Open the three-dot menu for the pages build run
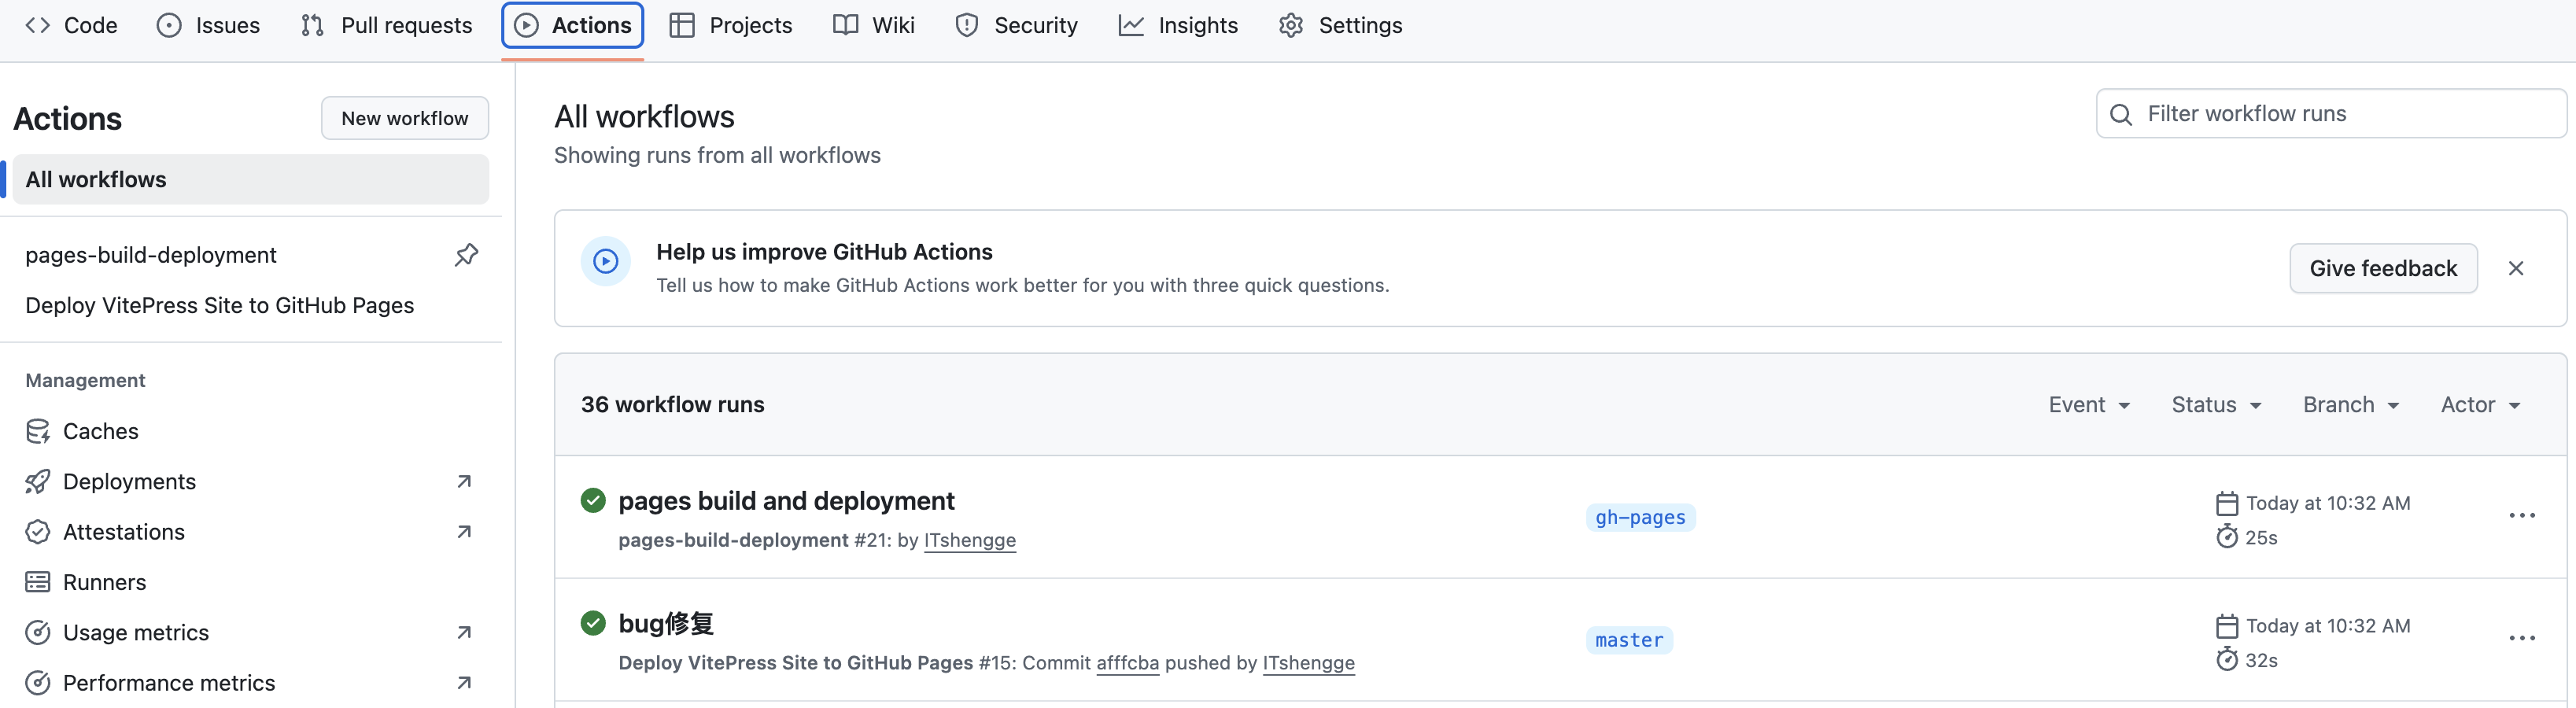The image size is (2576, 708). click(2522, 516)
